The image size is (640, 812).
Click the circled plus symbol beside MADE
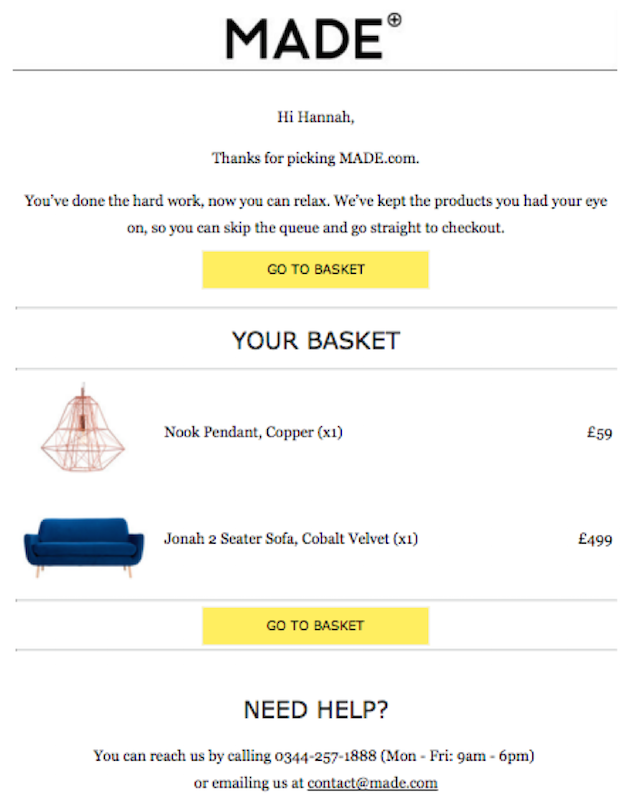(393, 20)
